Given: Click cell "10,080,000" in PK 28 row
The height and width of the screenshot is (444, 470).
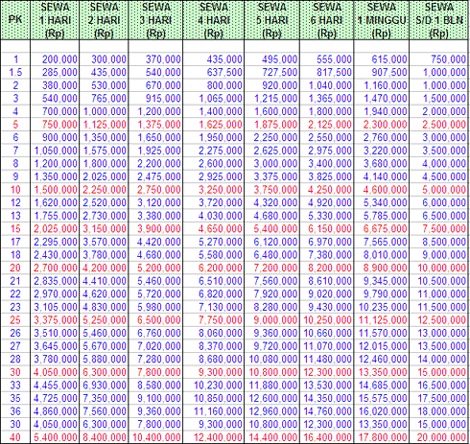Looking at the screenshot, I should coord(272,359).
